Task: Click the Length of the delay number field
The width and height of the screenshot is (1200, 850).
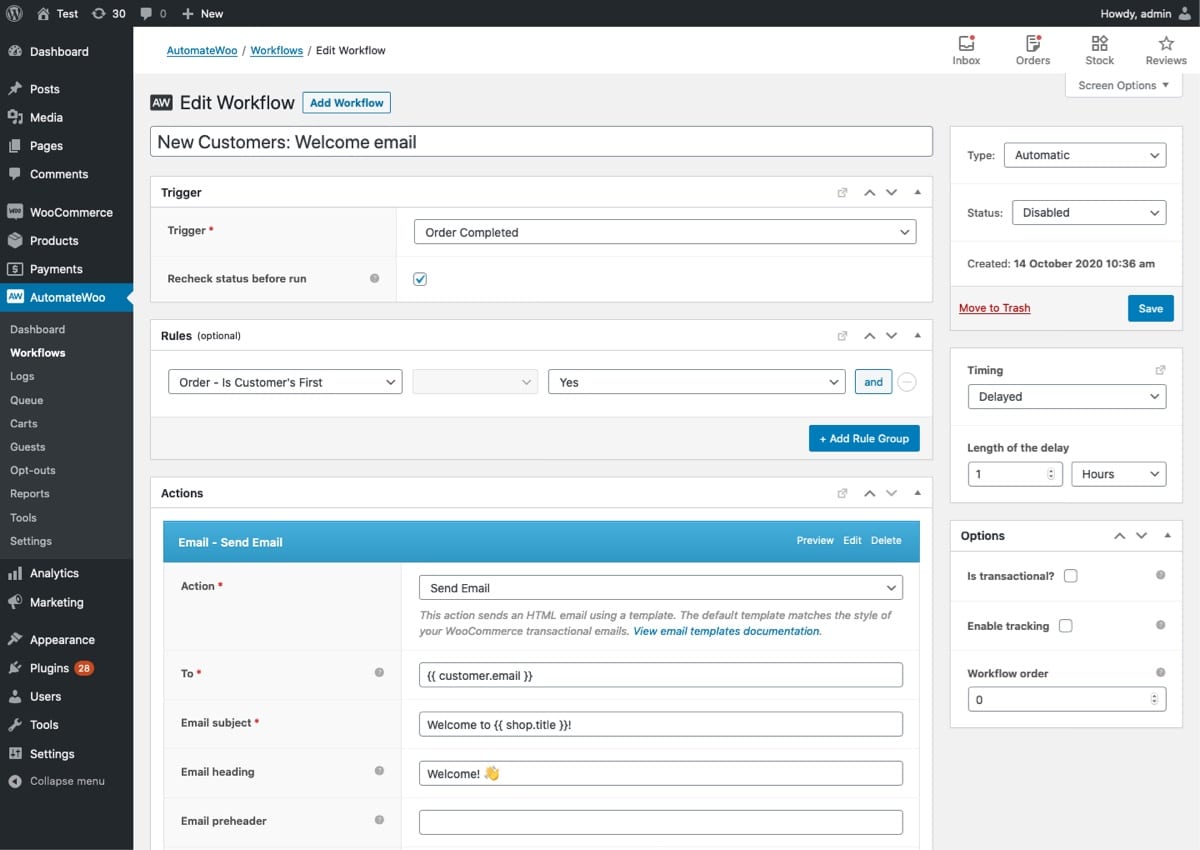Action: (1014, 474)
